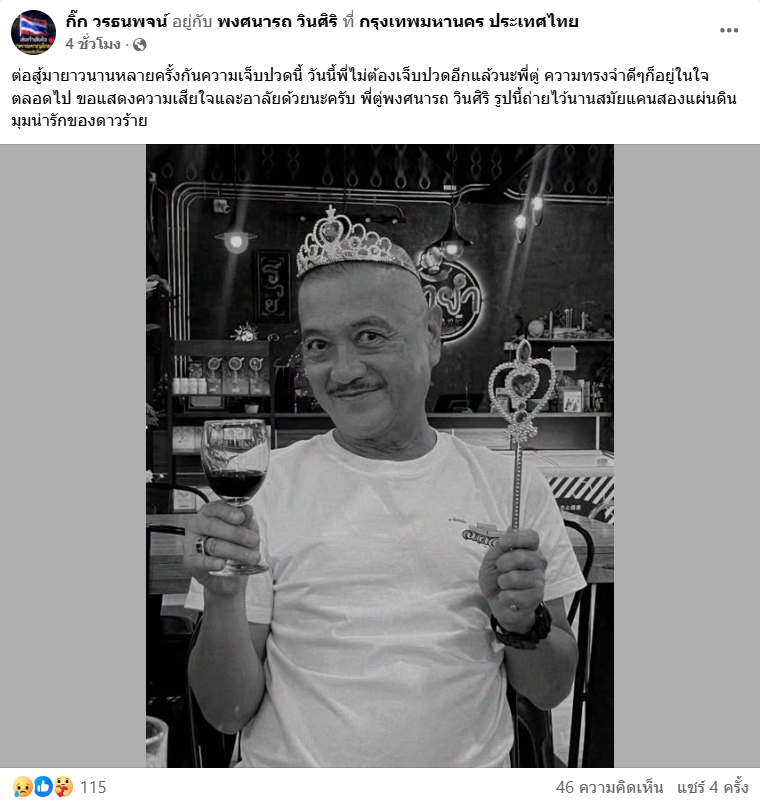
Task: Open tagged profile พงศนารถ วินศิริ in header
Action: tap(277, 22)
